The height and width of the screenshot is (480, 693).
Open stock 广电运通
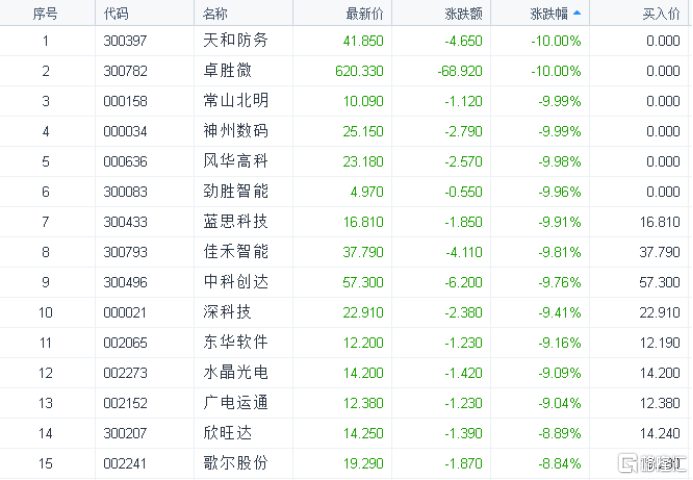(236, 403)
